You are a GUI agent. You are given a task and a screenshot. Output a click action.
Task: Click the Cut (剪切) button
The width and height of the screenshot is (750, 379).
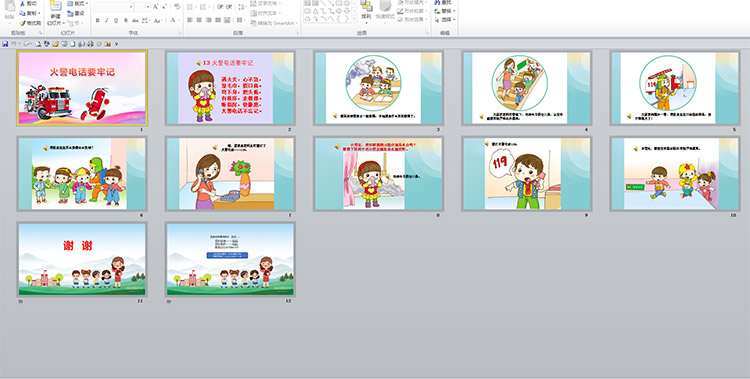[29, 3]
